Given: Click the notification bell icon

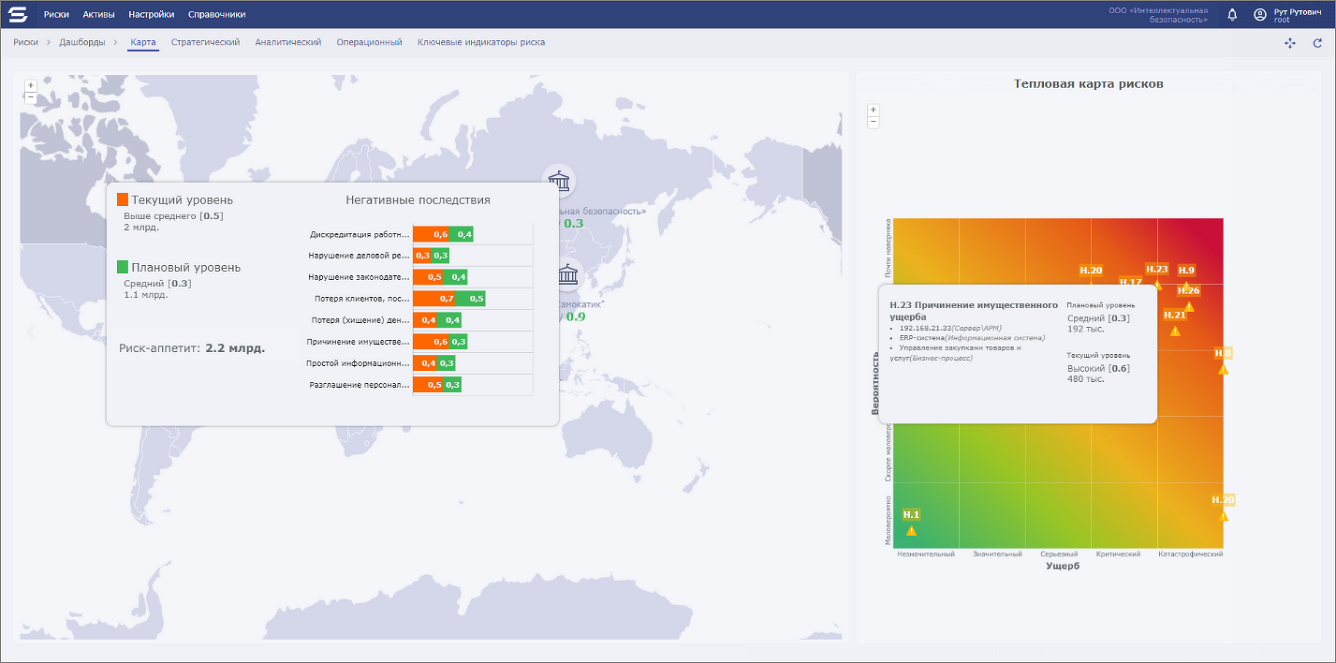Looking at the screenshot, I should [x=1232, y=15].
